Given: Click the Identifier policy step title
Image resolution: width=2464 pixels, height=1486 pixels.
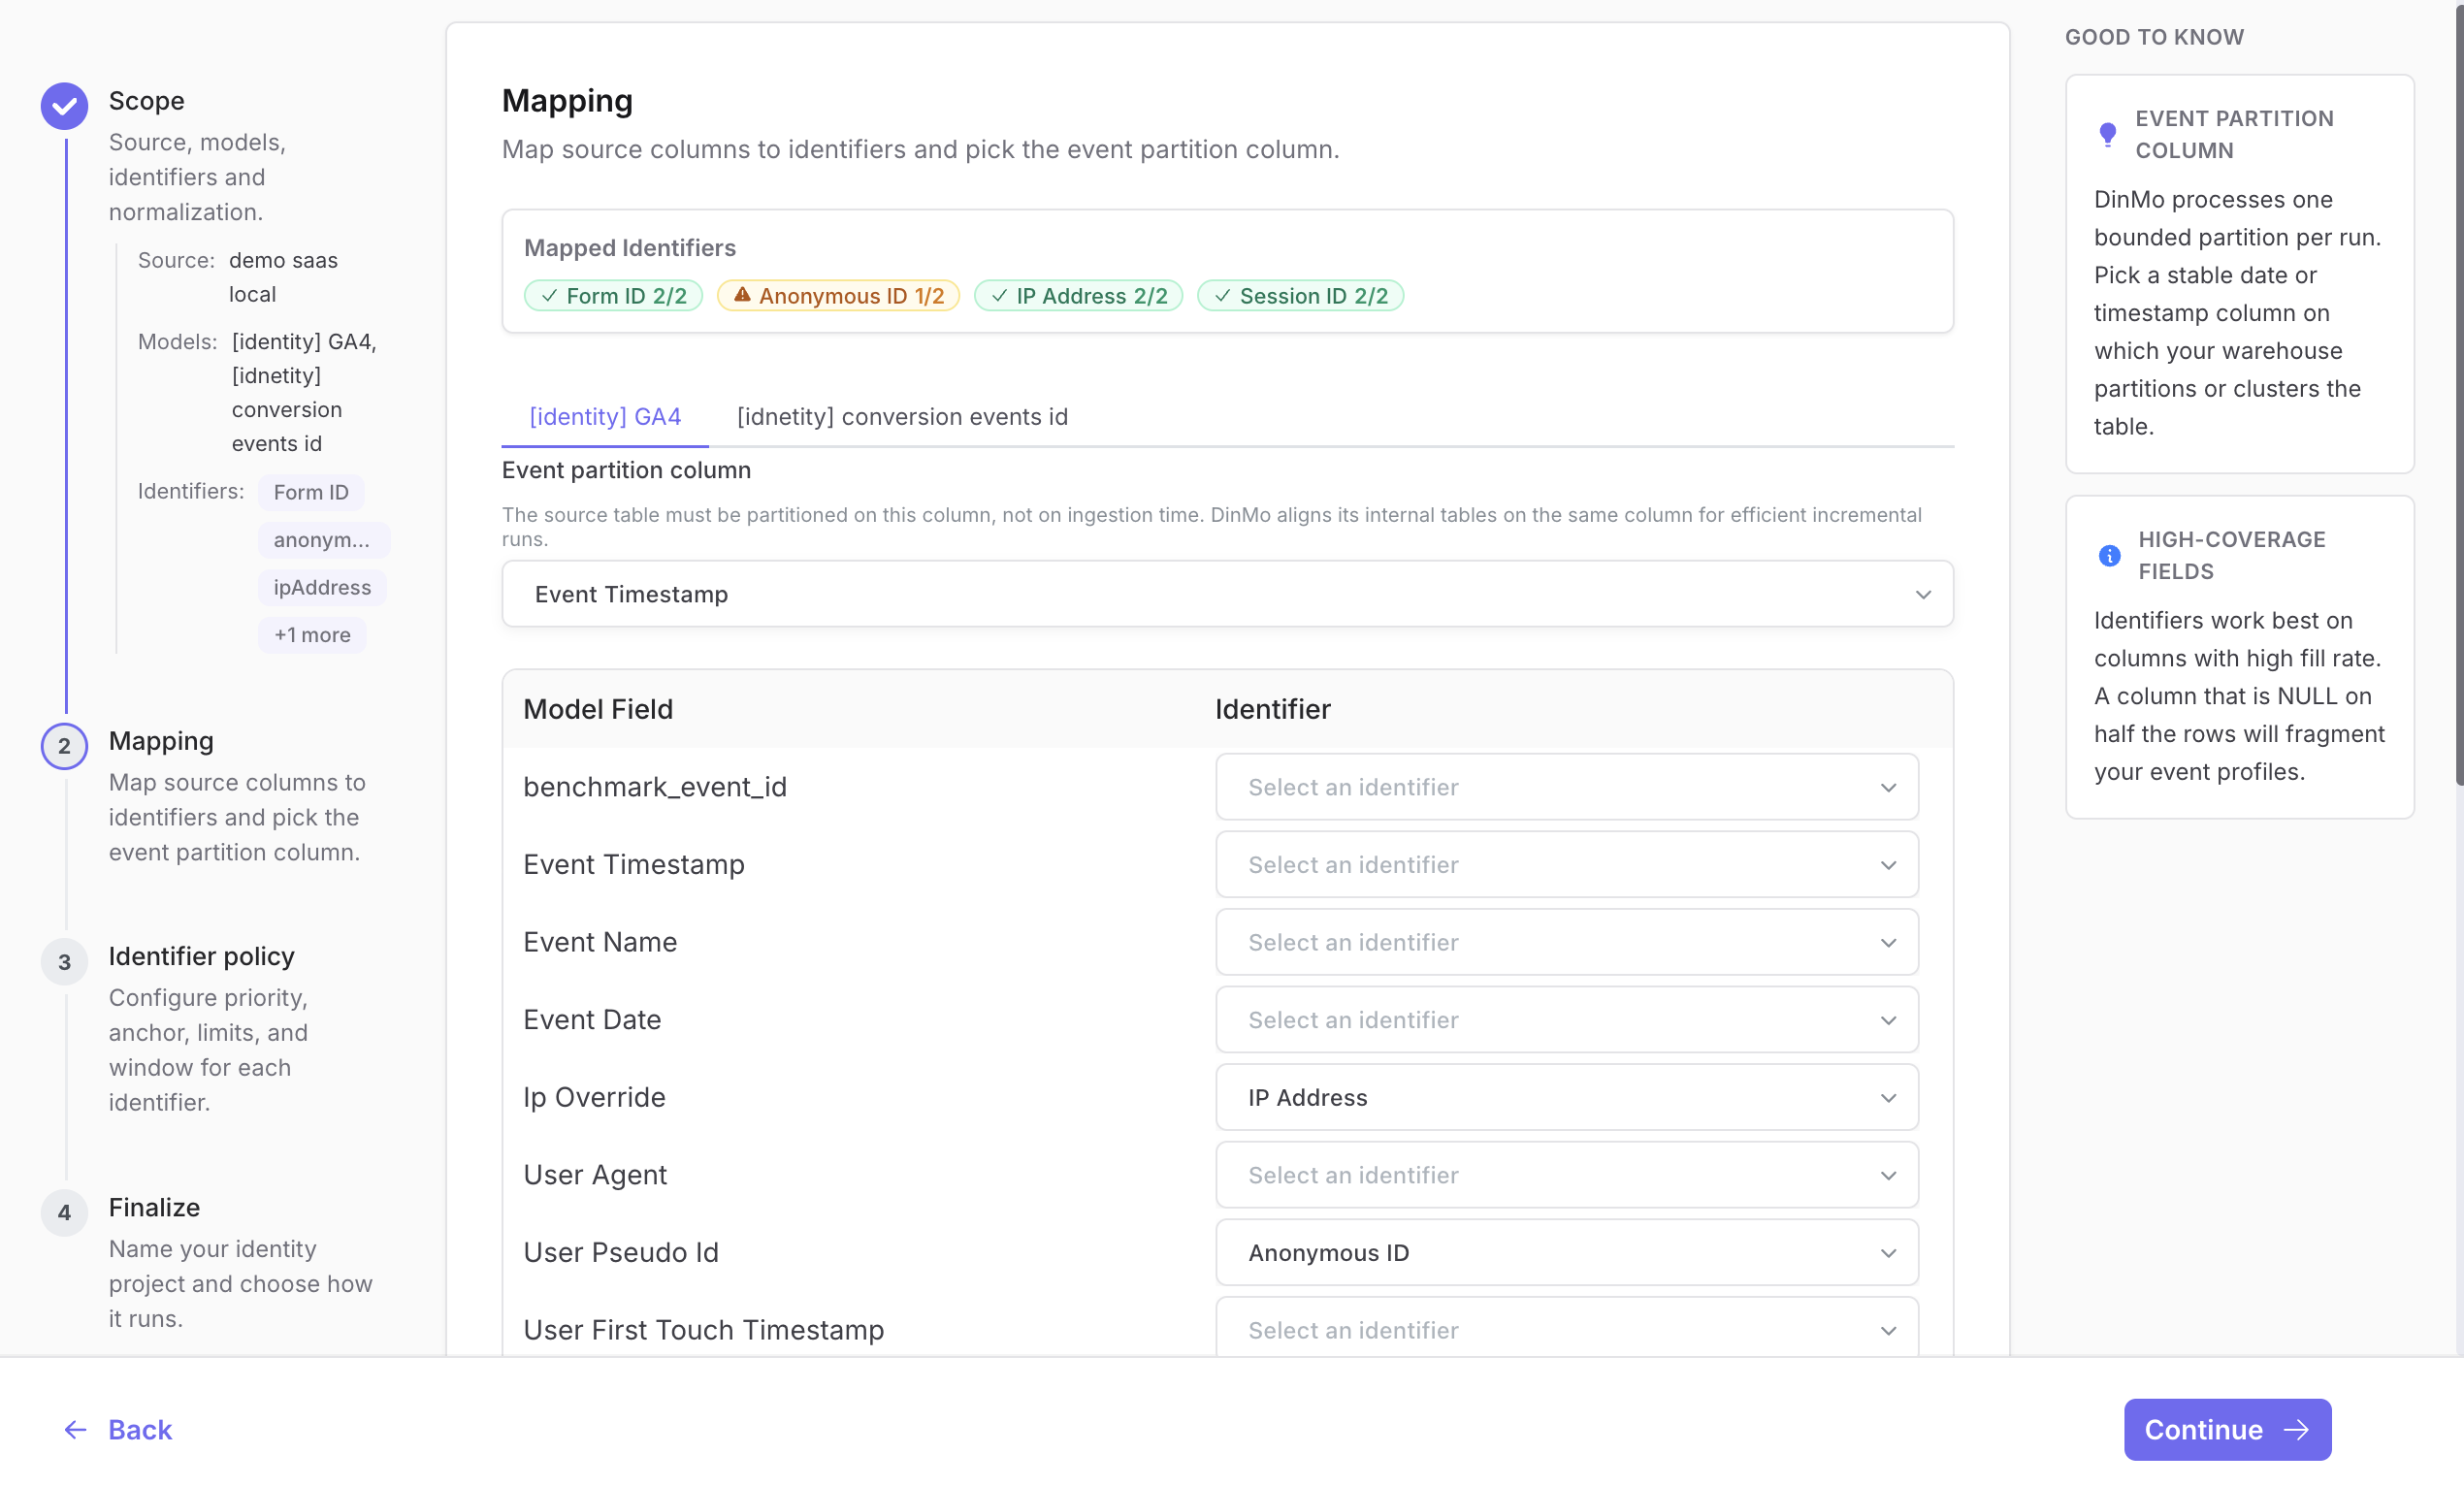Looking at the screenshot, I should tap(201, 956).
